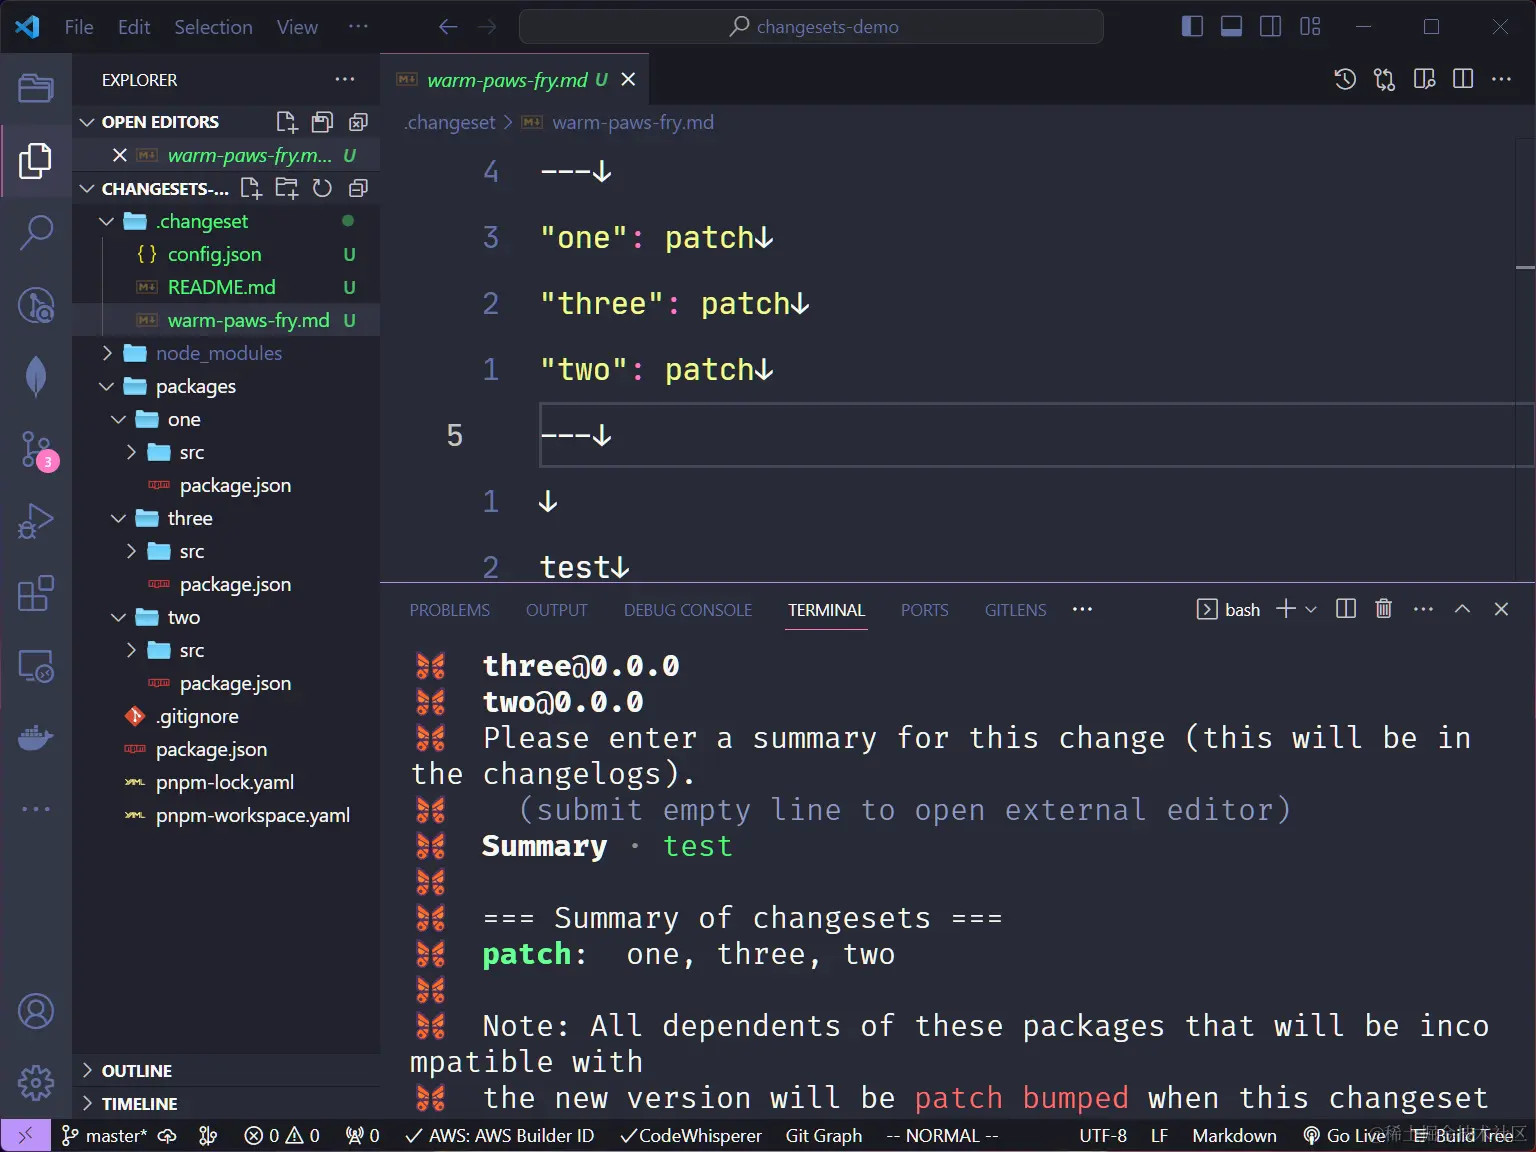Image resolution: width=1536 pixels, height=1152 pixels.
Task: Click master branch in status bar
Action: 104,1136
